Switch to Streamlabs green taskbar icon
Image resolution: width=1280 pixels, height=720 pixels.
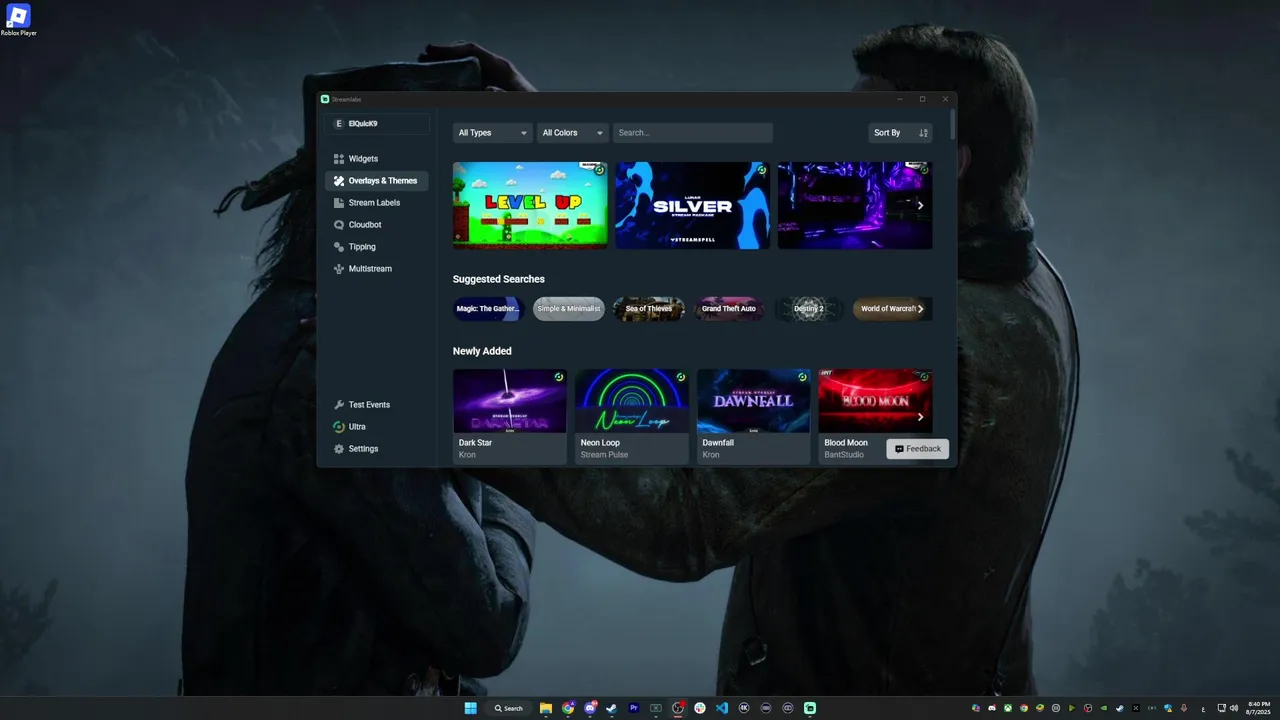pos(810,708)
